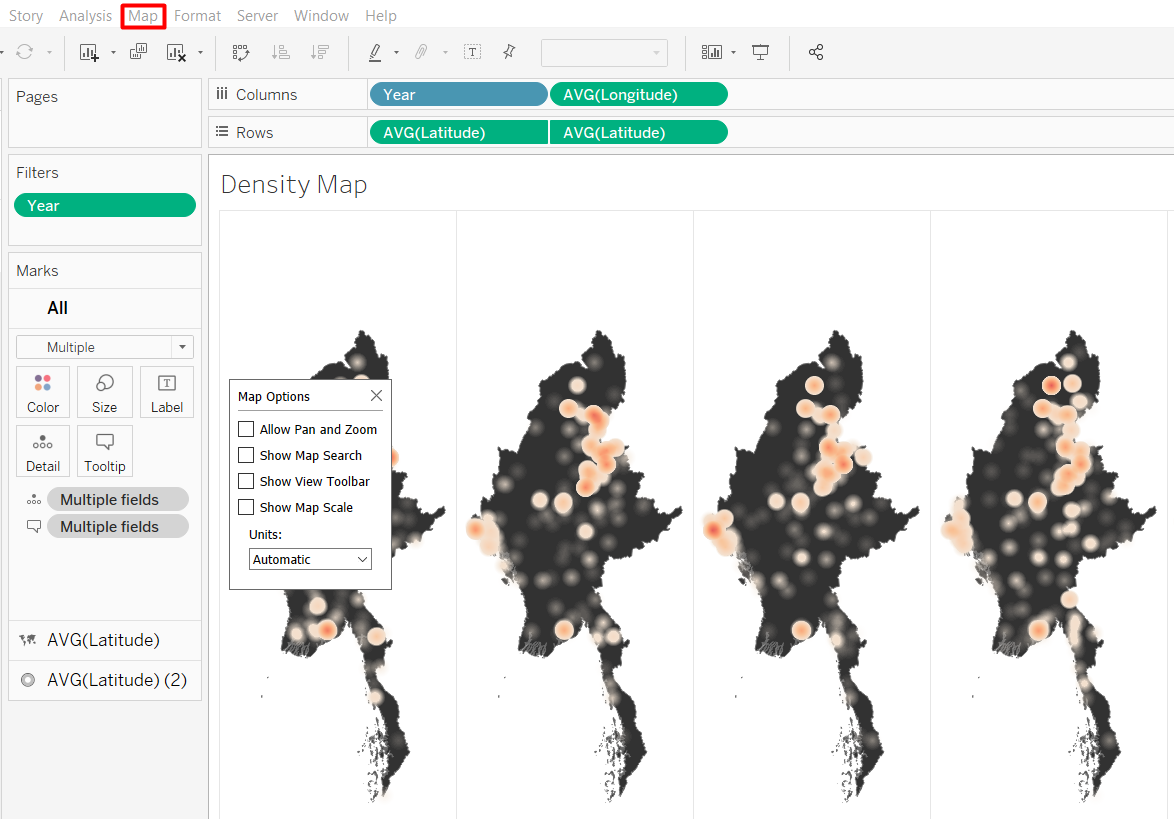The image size is (1174, 819).
Task: Click the Label button in Marks card
Action: point(167,392)
